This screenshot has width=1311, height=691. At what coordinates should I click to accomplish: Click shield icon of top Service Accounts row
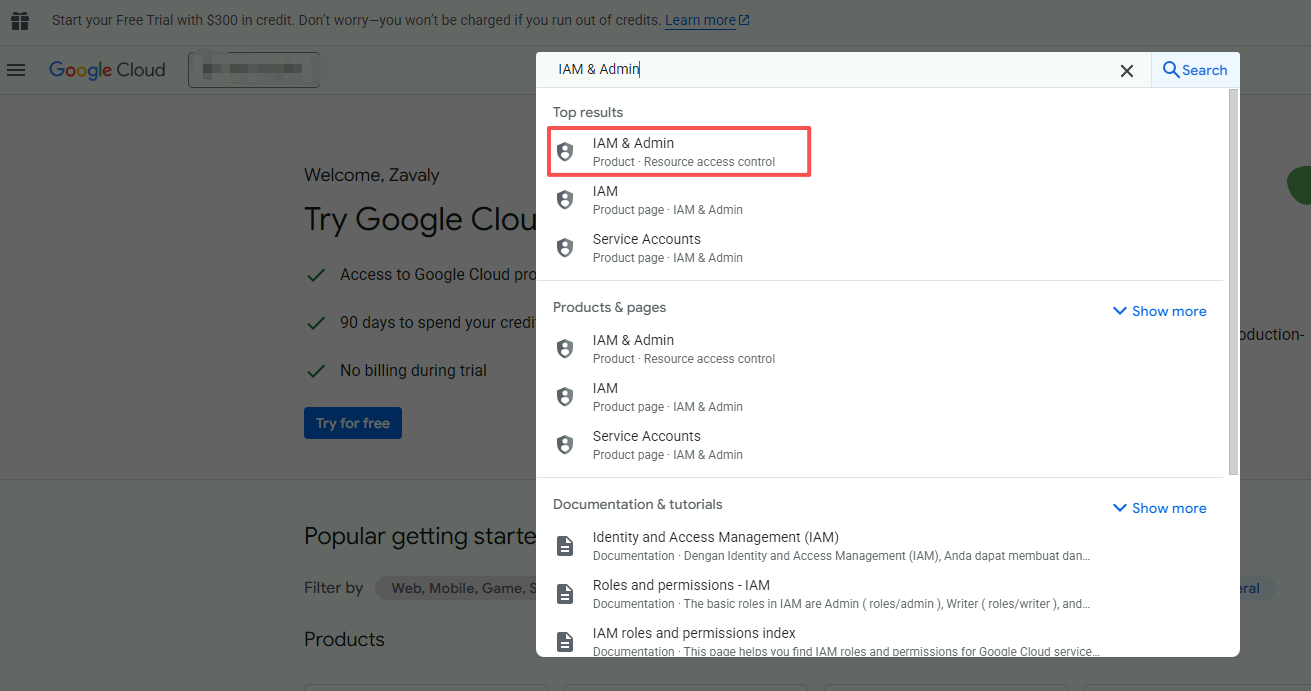coord(565,248)
